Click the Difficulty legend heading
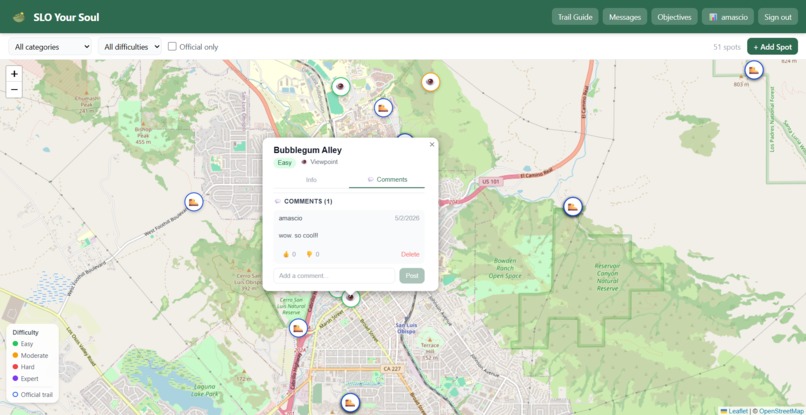The height and width of the screenshot is (415, 806). coord(26,332)
